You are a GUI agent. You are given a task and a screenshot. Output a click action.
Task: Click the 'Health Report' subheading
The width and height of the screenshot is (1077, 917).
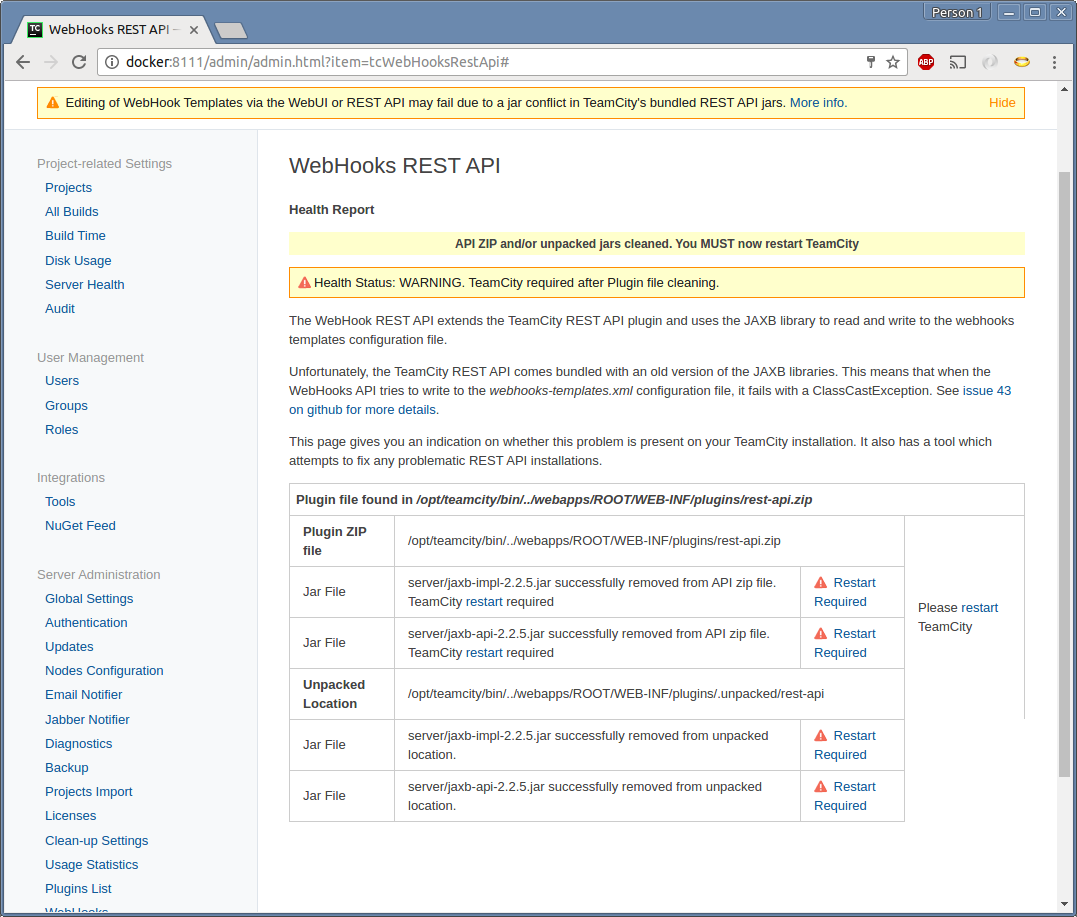[x=331, y=210]
